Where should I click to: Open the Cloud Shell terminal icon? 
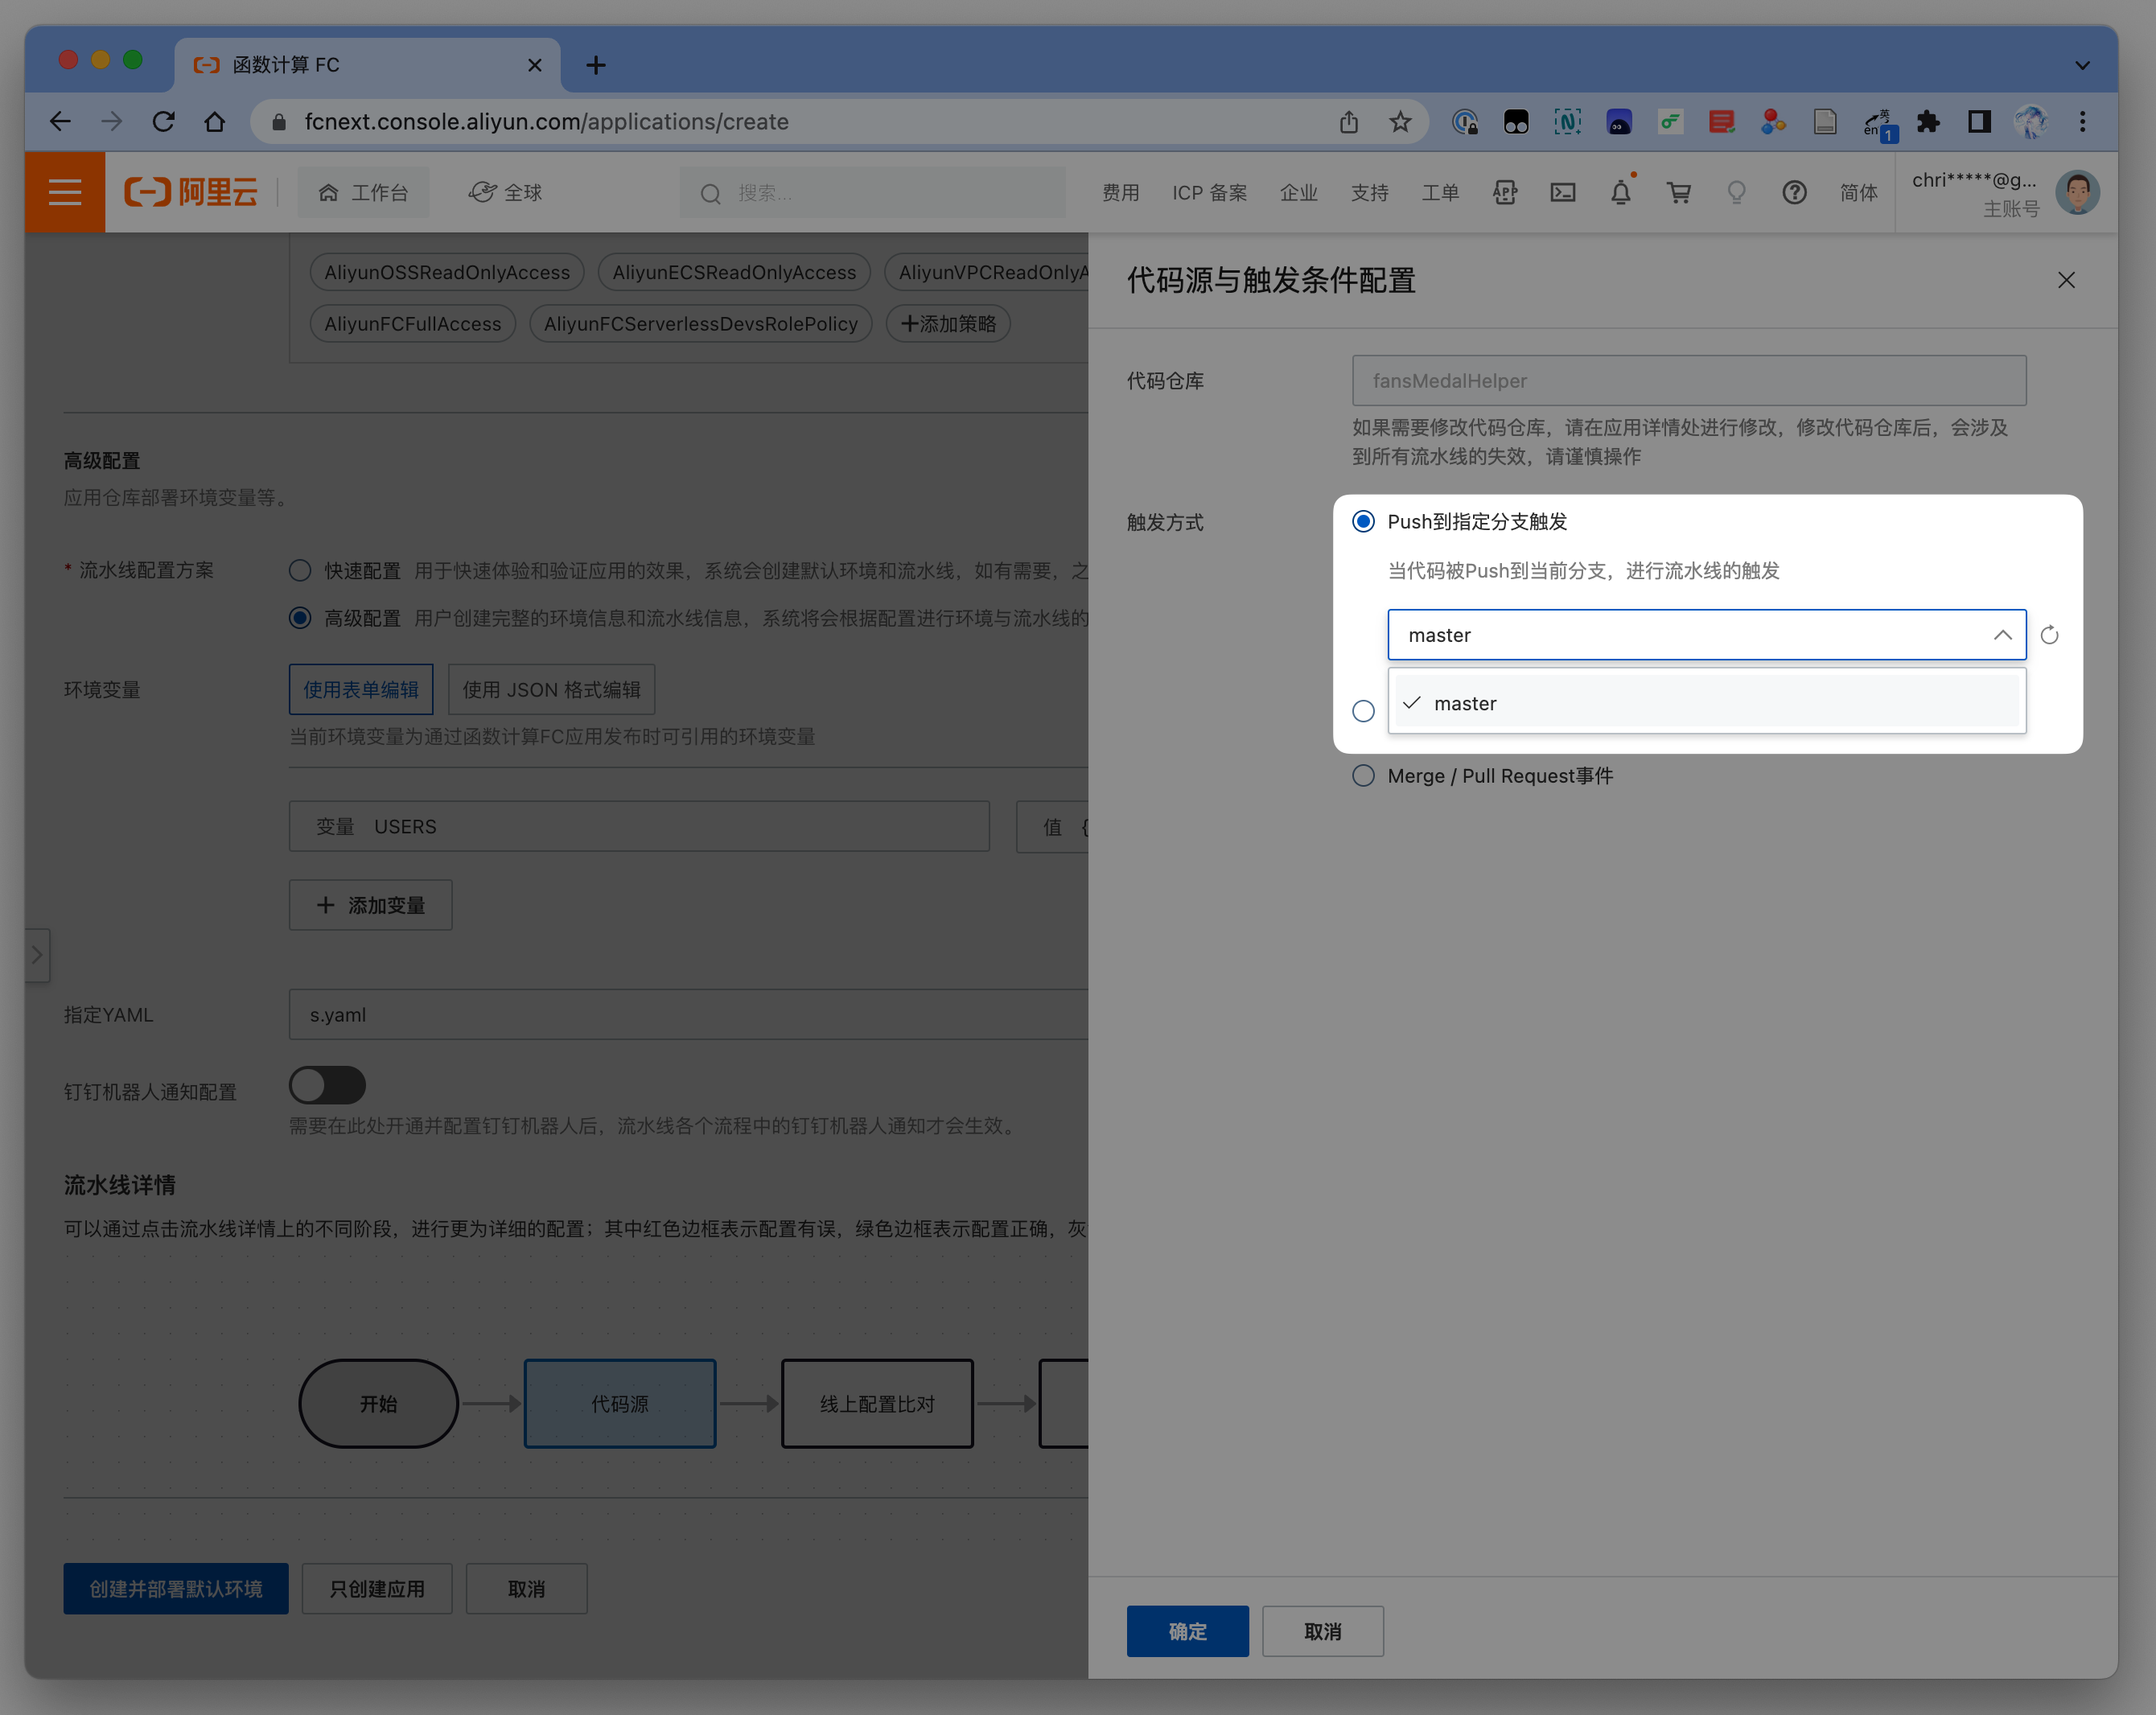1563,192
